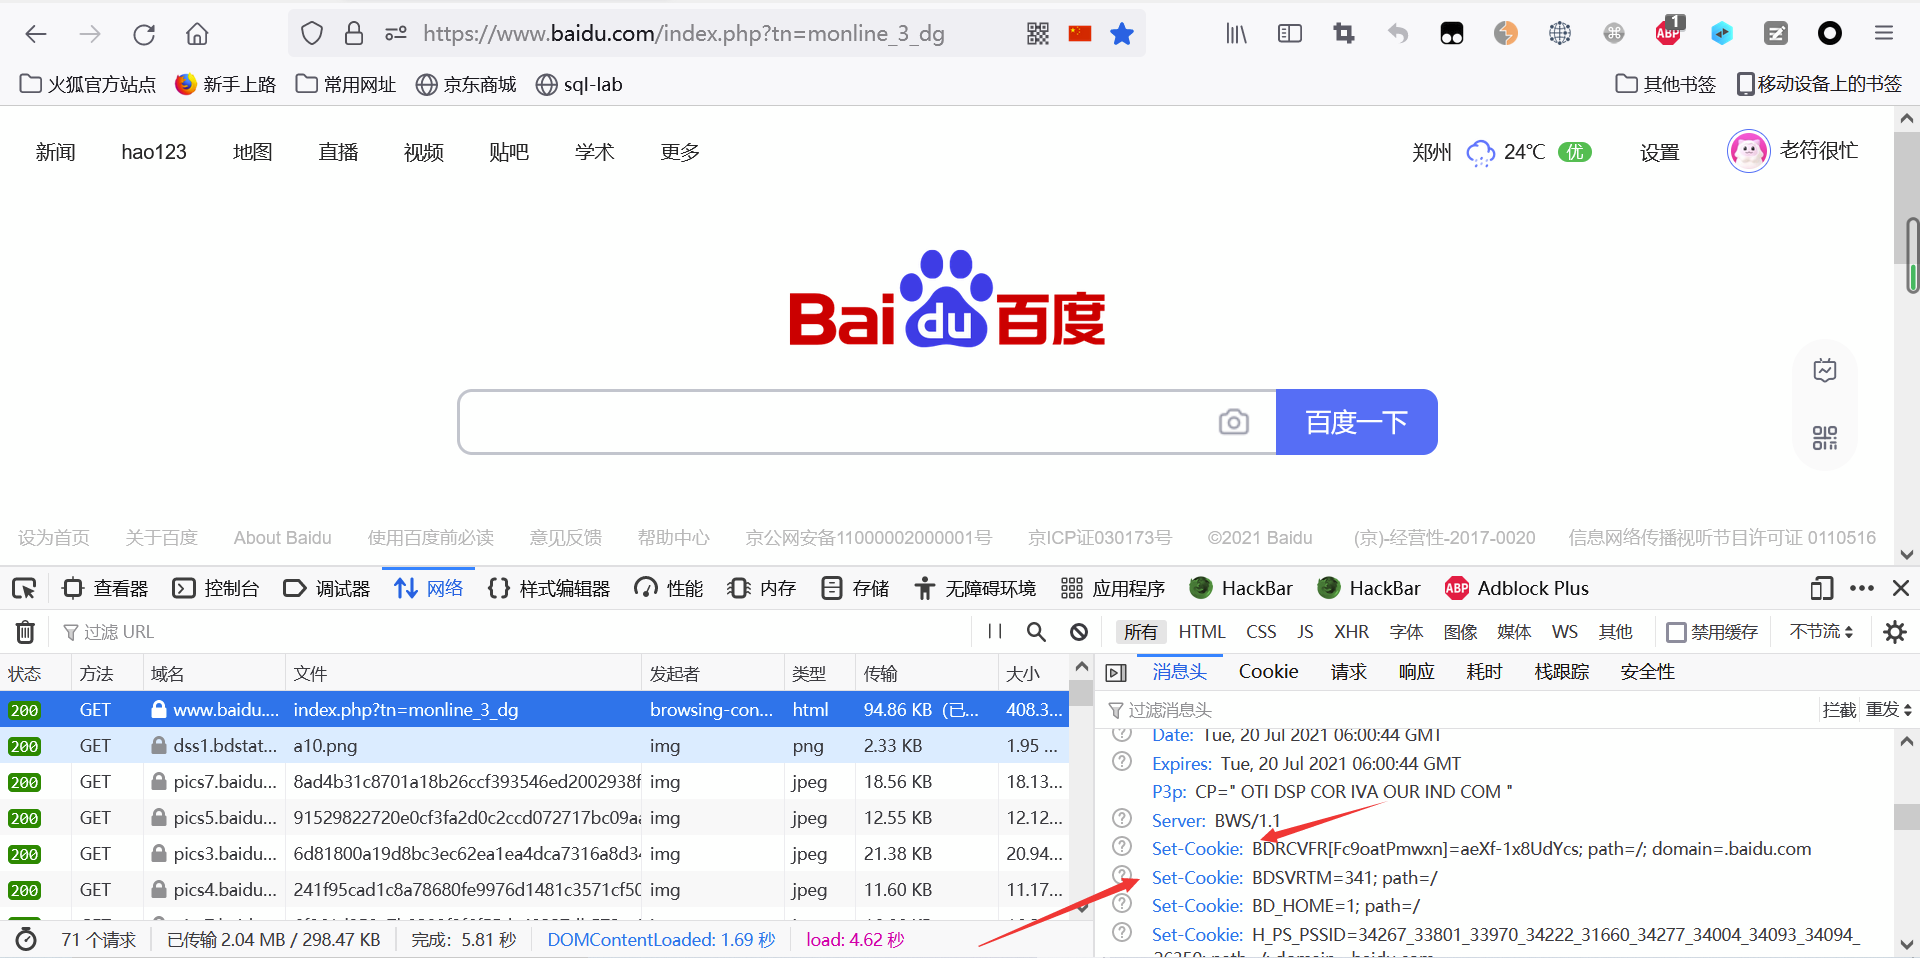
Task: Expand the 更多 navigation dropdown
Action: [679, 152]
